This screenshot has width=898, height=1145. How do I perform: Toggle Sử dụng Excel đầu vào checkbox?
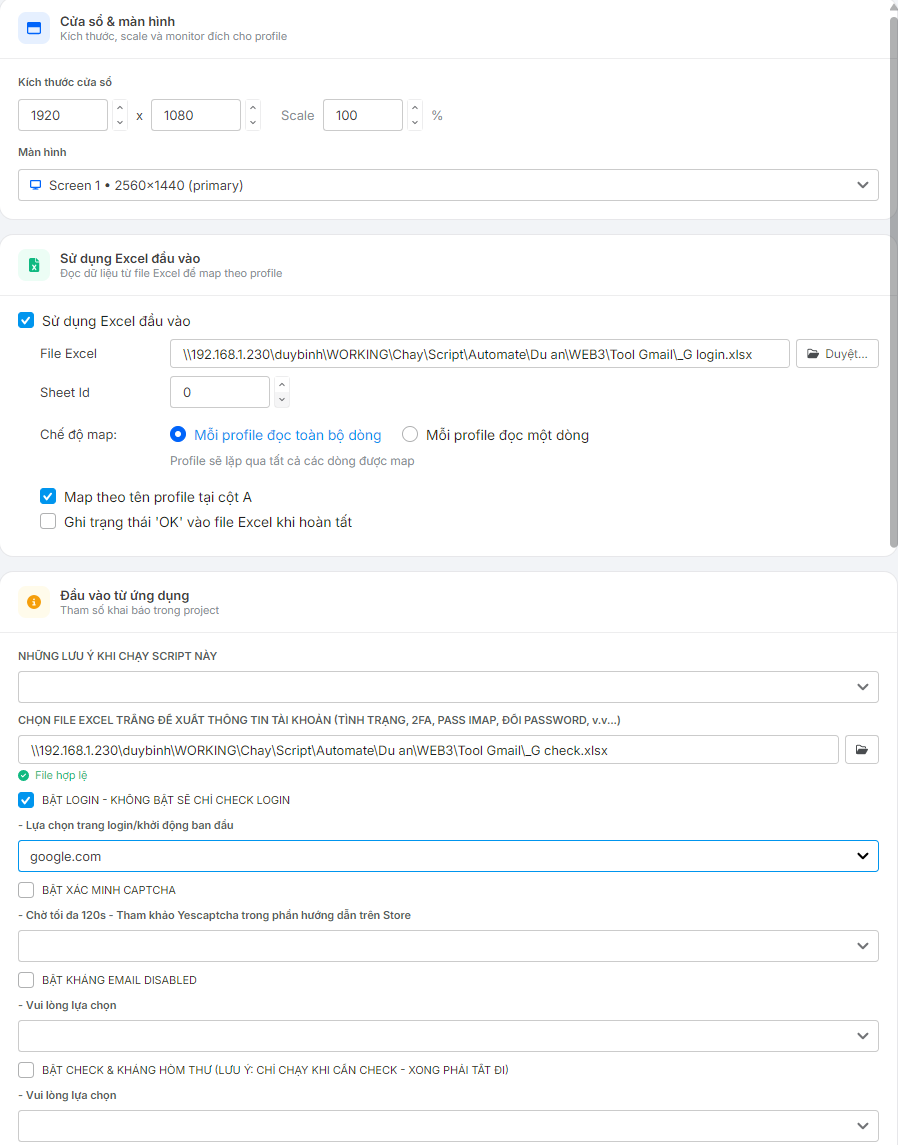[x=26, y=321]
